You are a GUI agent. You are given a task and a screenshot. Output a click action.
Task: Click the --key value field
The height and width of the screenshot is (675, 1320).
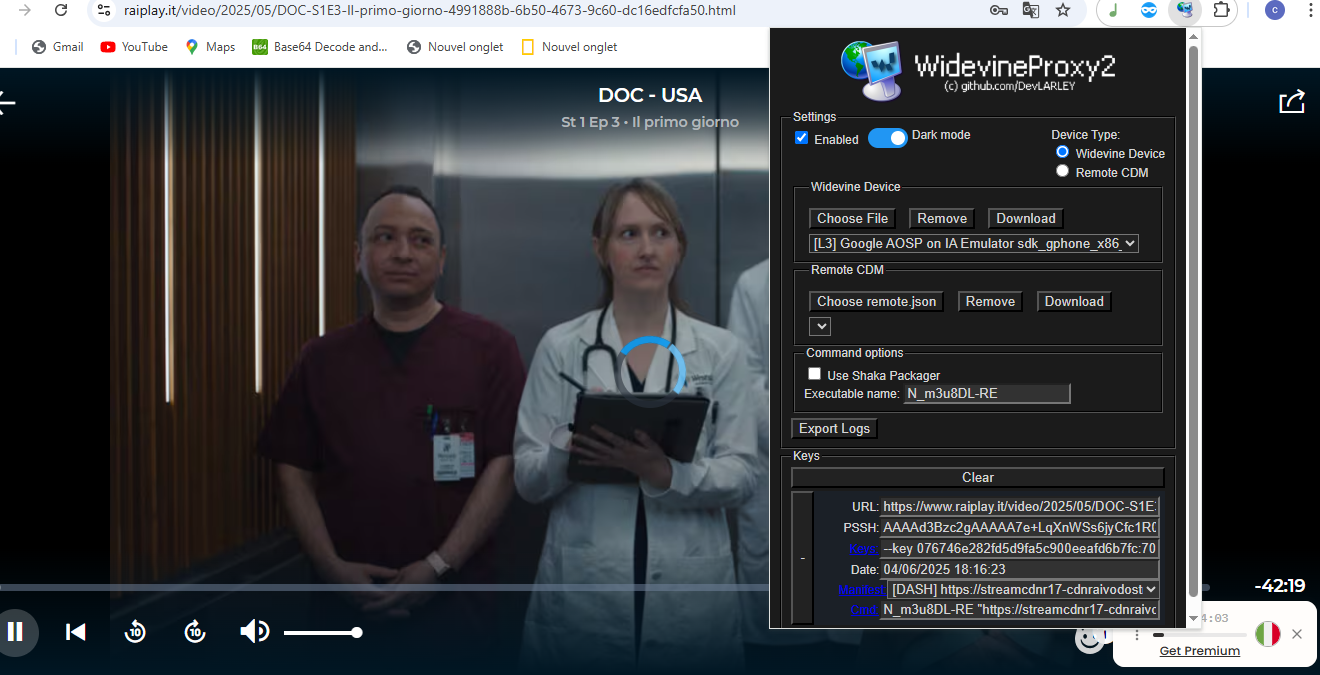click(x=1020, y=548)
